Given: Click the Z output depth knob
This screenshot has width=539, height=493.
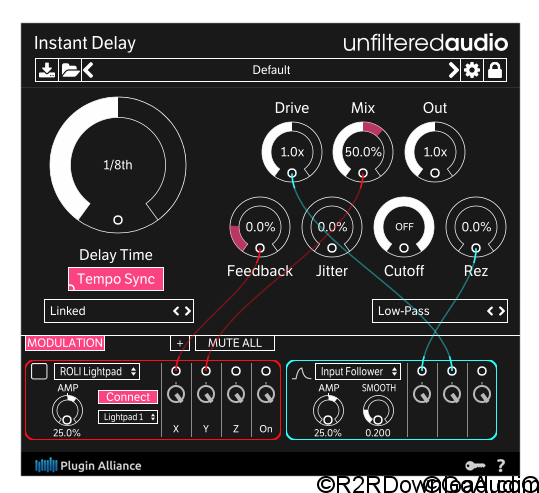Looking at the screenshot, I should pos(236,394).
